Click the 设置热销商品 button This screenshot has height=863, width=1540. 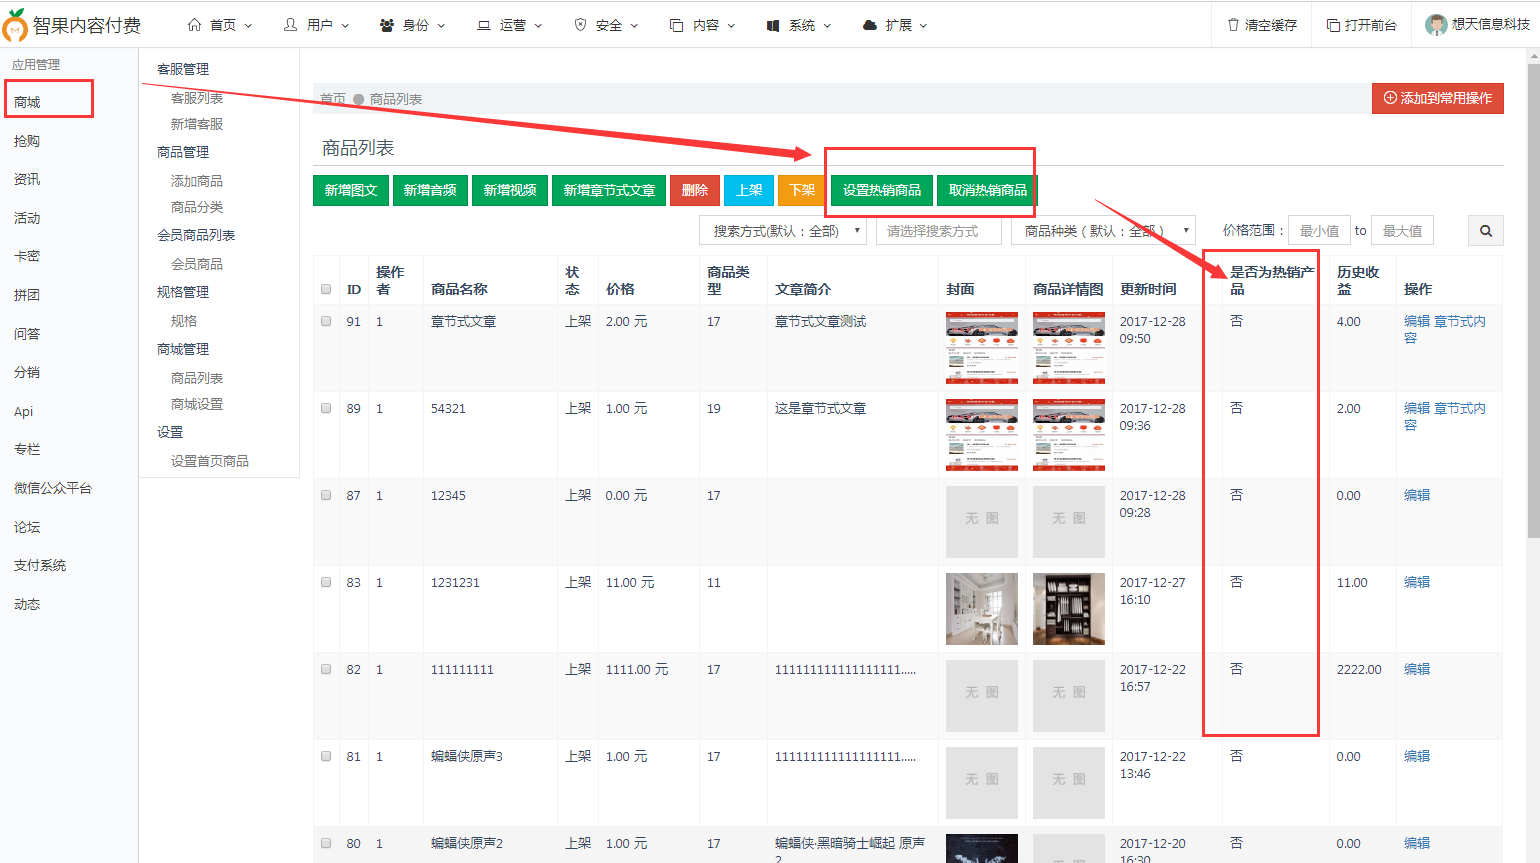pyautogui.click(x=882, y=190)
